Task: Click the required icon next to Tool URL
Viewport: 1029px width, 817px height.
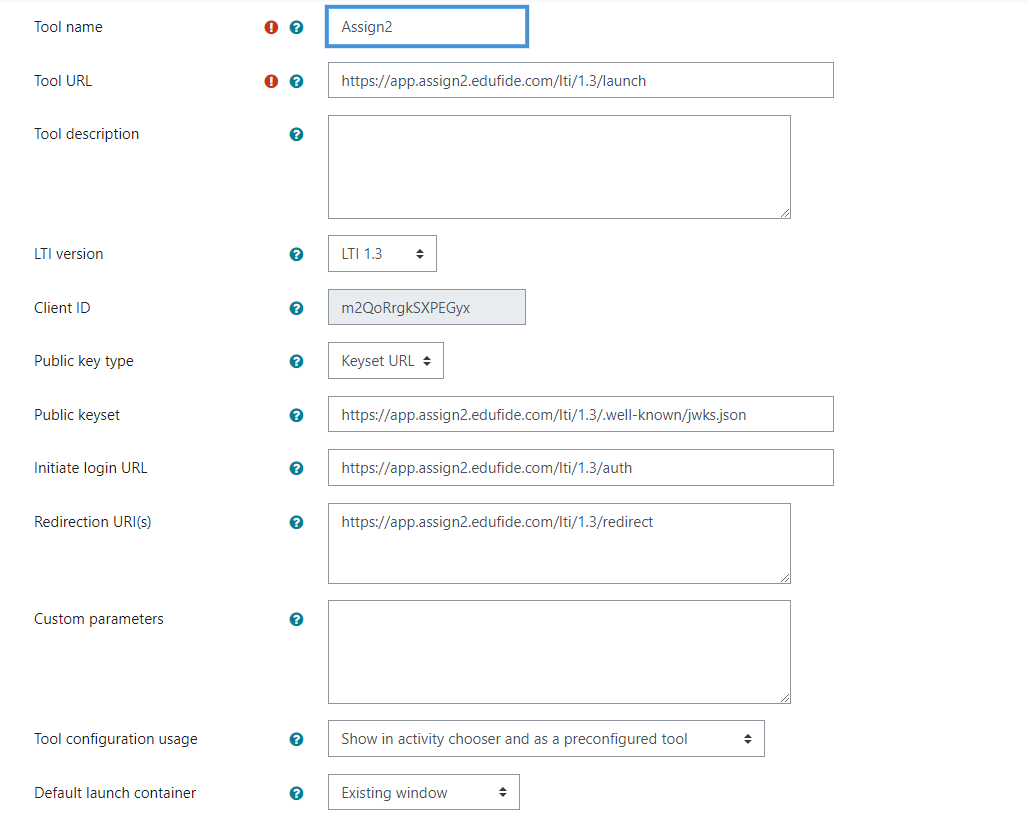Action: click(270, 81)
